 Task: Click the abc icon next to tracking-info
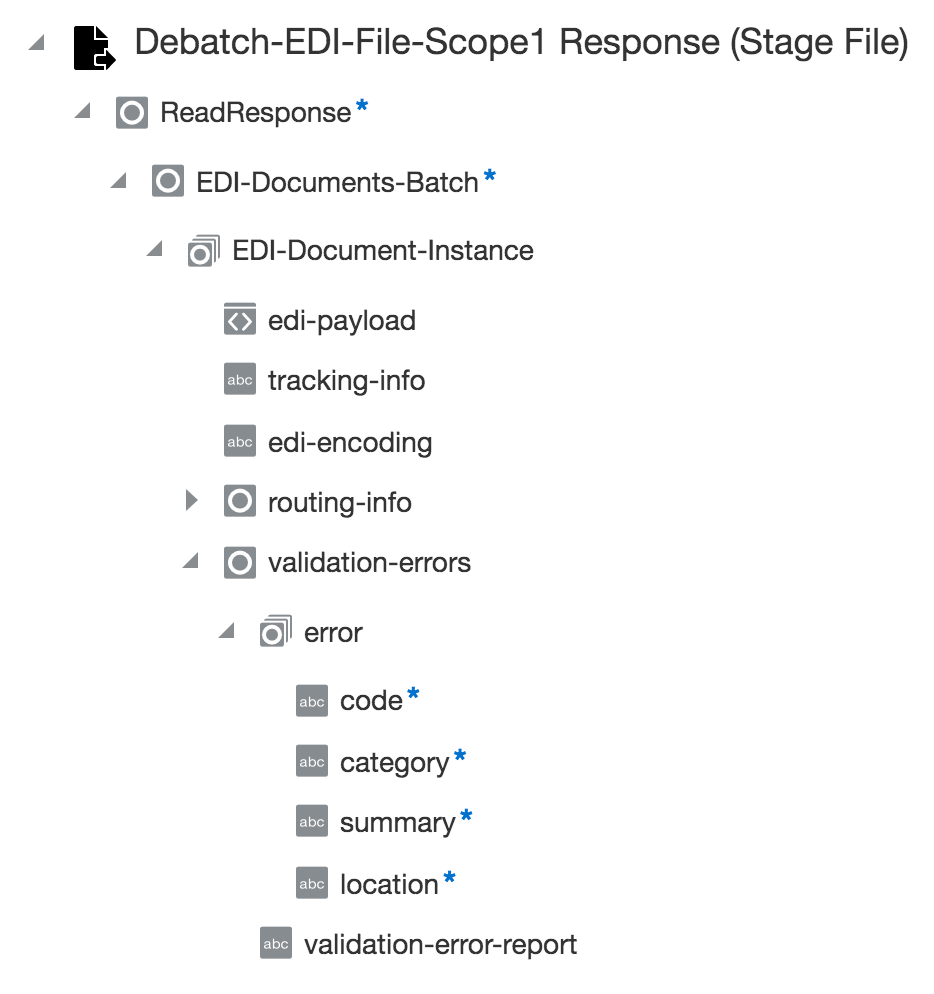(239, 380)
